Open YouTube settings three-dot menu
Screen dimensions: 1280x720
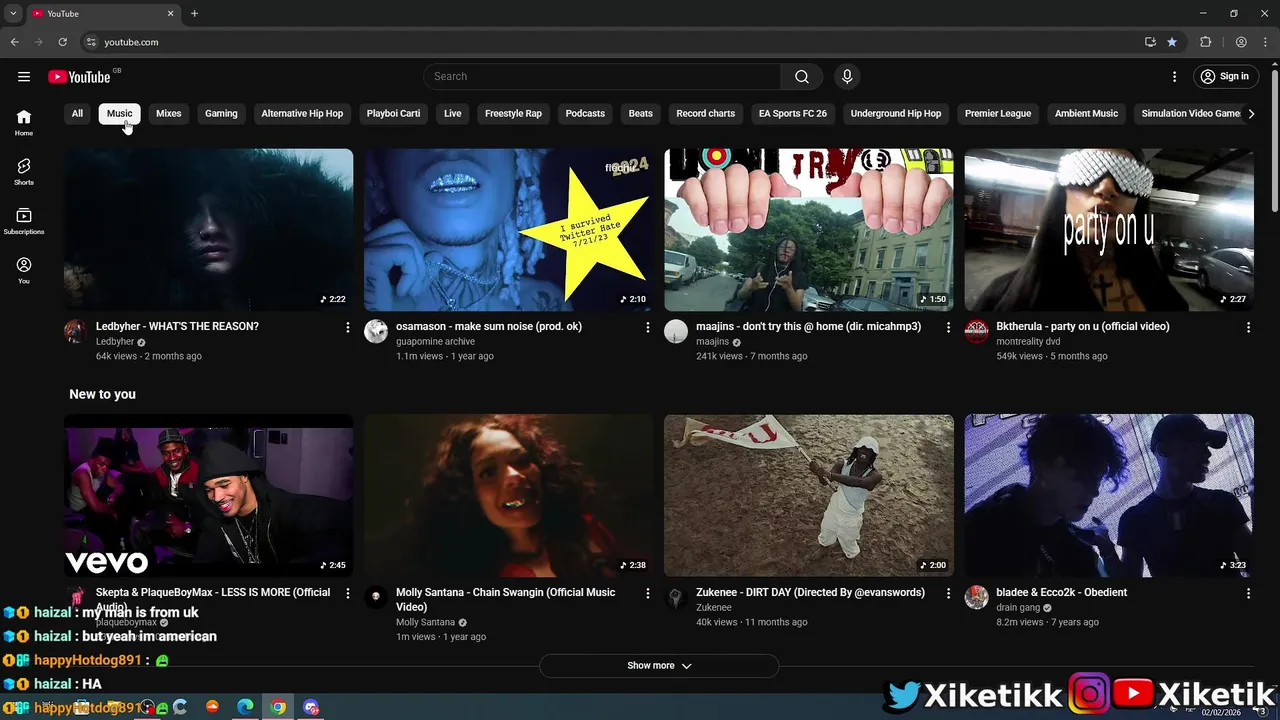[x=1175, y=77]
